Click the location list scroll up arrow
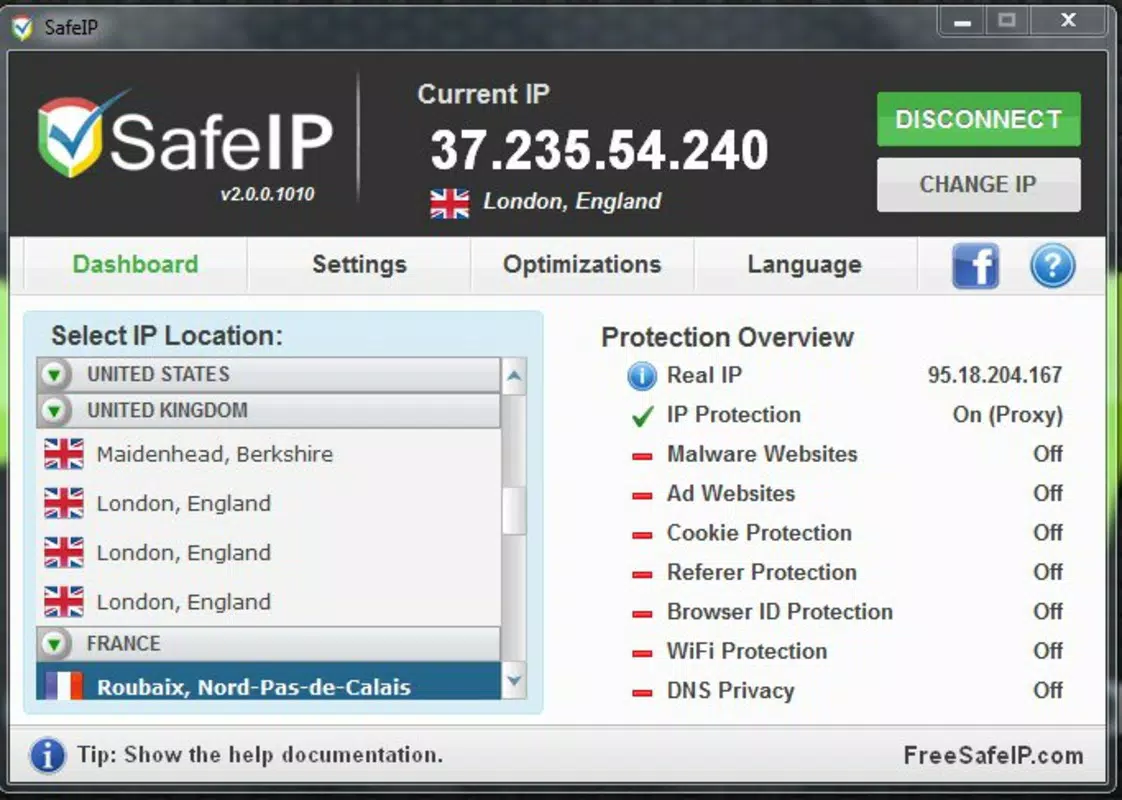The width and height of the screenshot is (1122, 800). [514, 376]
